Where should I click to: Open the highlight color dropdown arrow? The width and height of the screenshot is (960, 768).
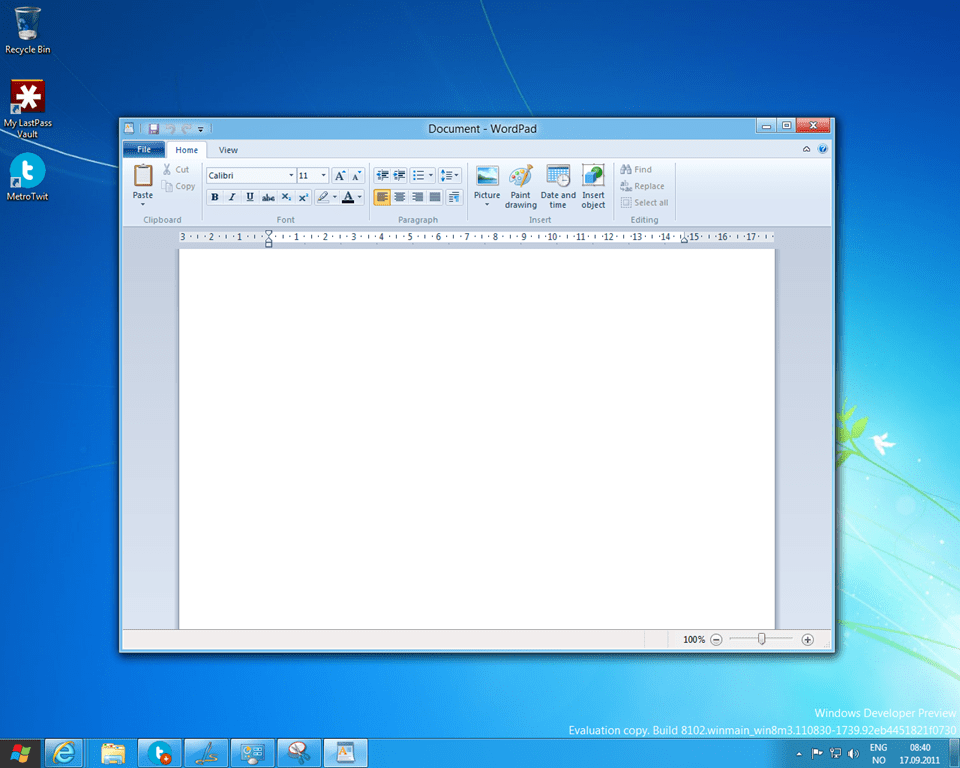335,197
